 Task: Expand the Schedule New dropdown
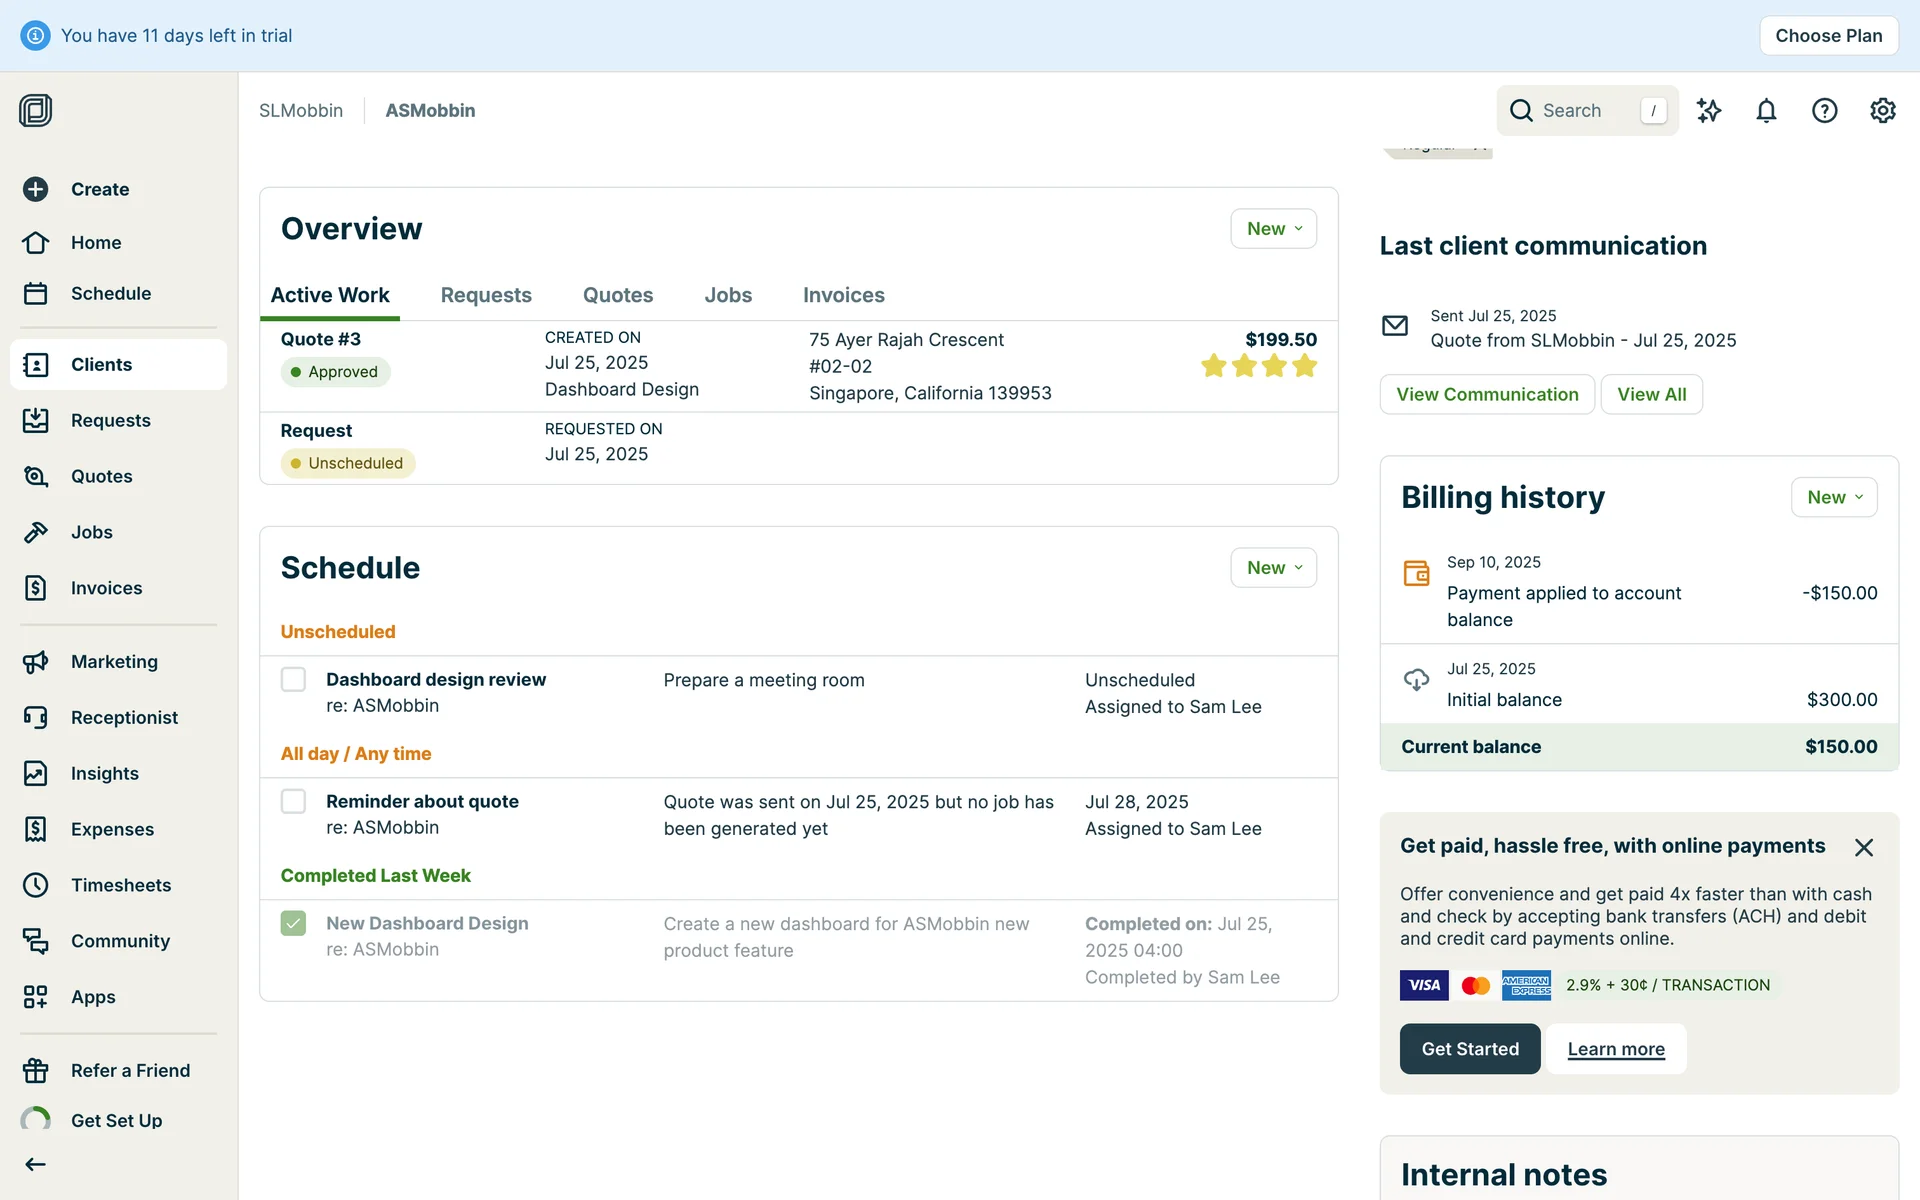coord(1273,568)
